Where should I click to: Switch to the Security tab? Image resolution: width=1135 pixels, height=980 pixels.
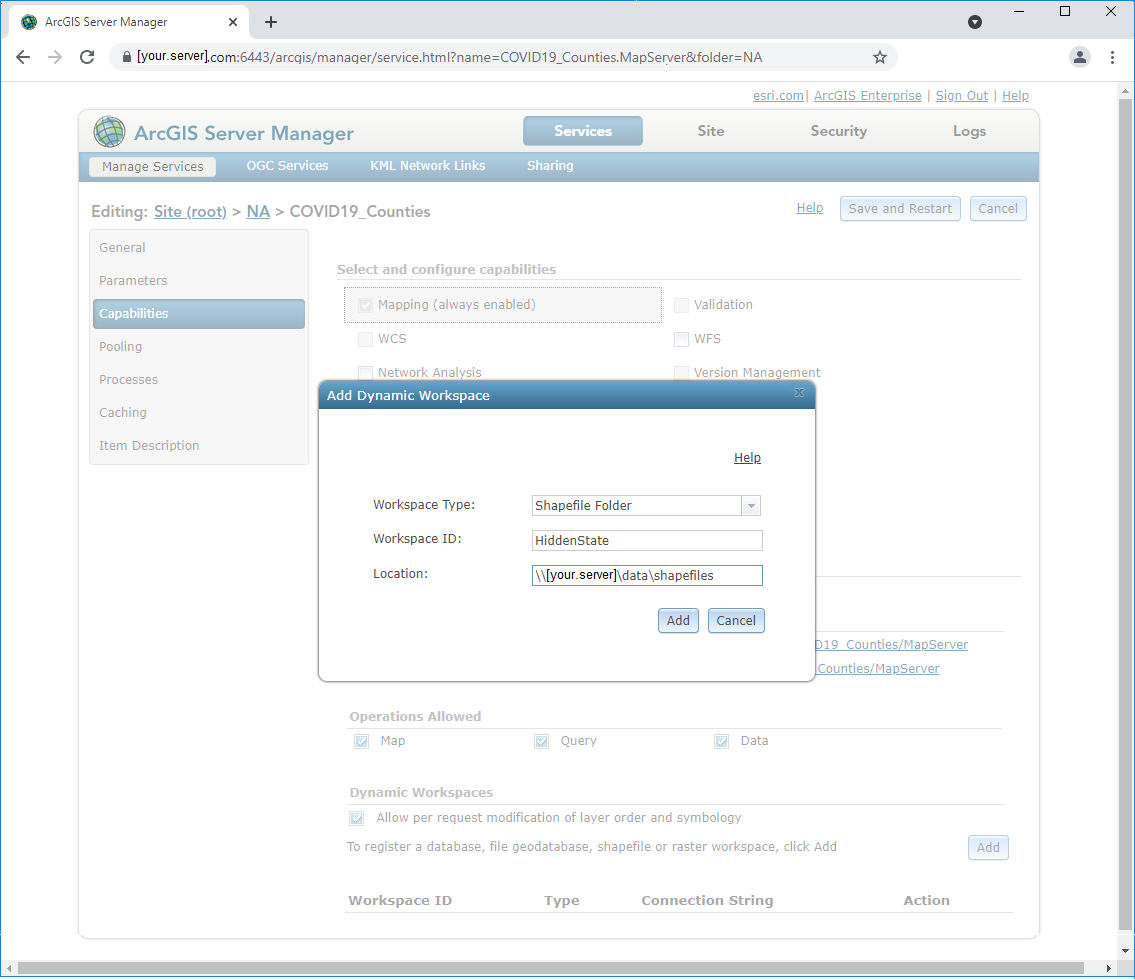[838, 131]
